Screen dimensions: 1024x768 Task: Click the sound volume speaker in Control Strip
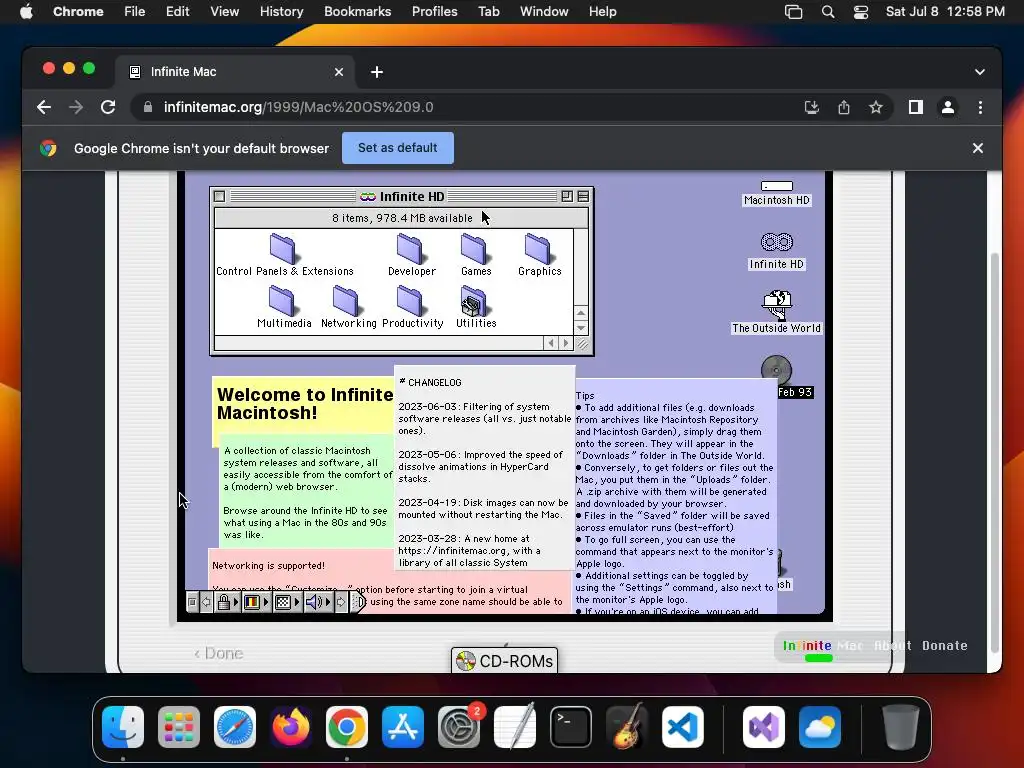pyautogui.click(x=319, y=601)
